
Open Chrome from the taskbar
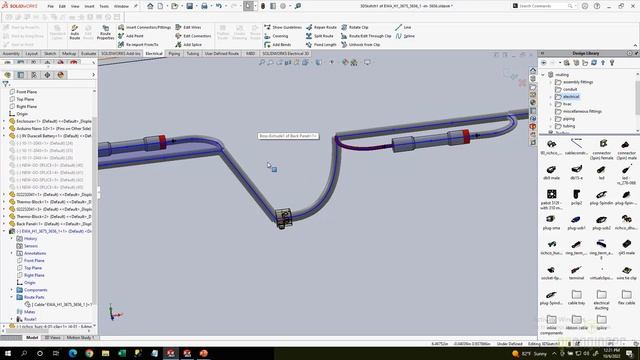(x=89, y=353)
